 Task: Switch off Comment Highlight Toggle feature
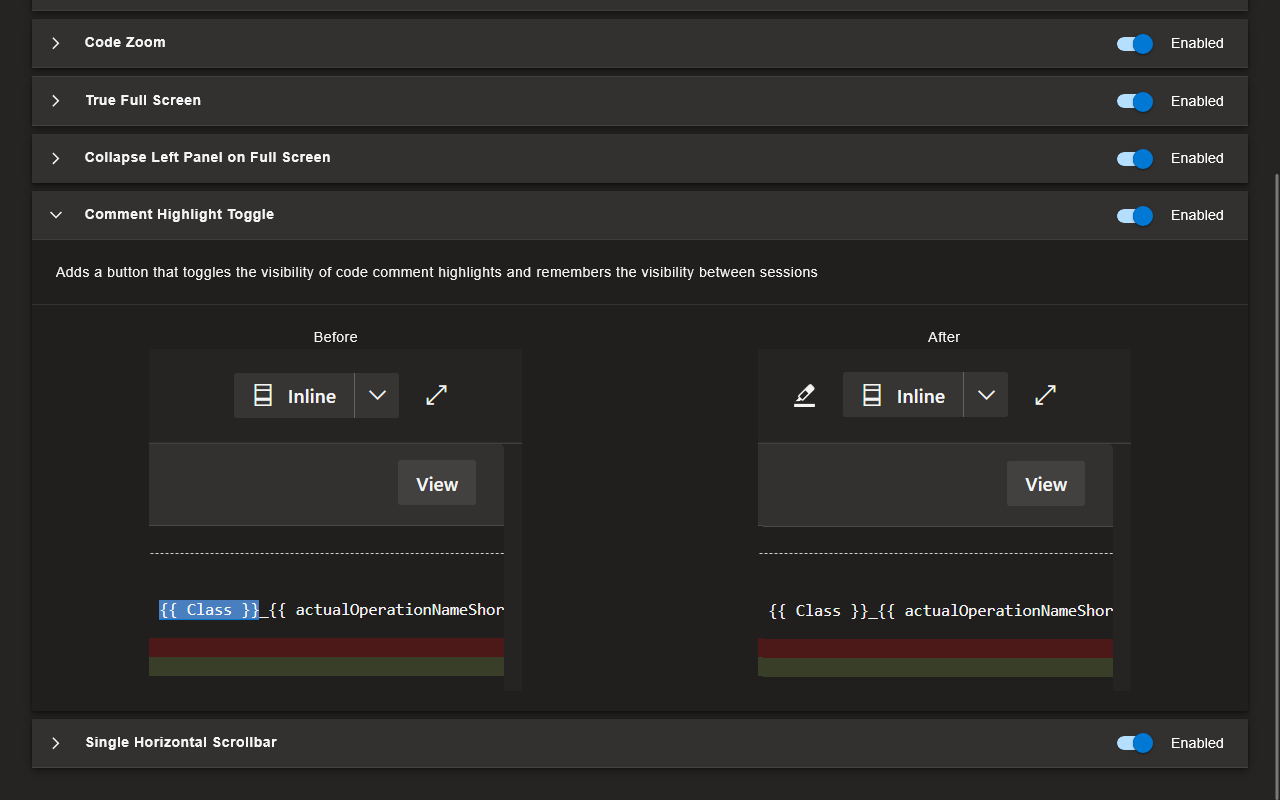click(1135, 215)
